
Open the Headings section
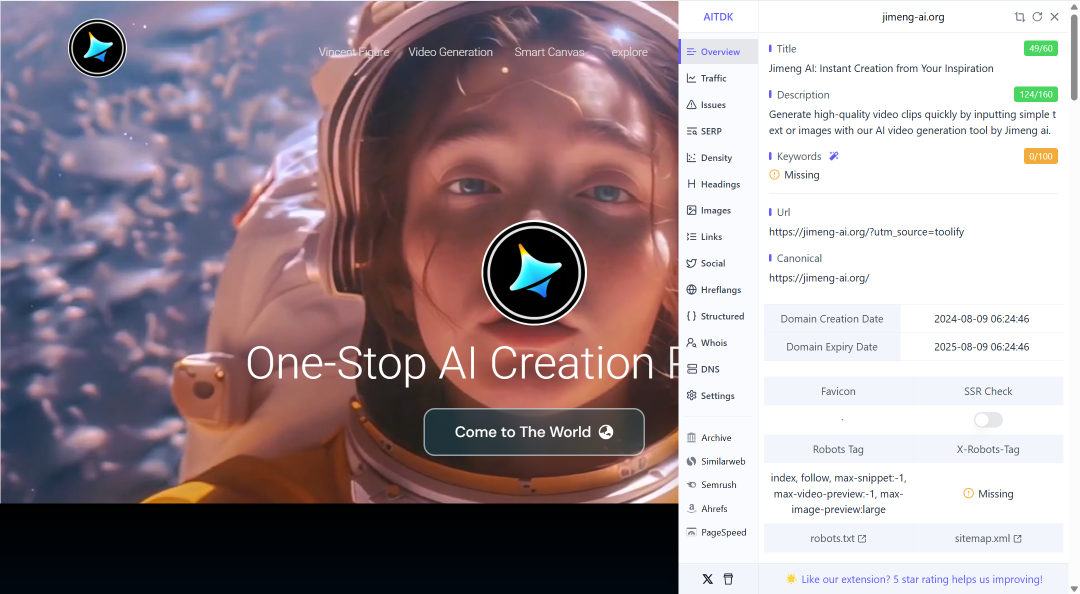point(718,184)
